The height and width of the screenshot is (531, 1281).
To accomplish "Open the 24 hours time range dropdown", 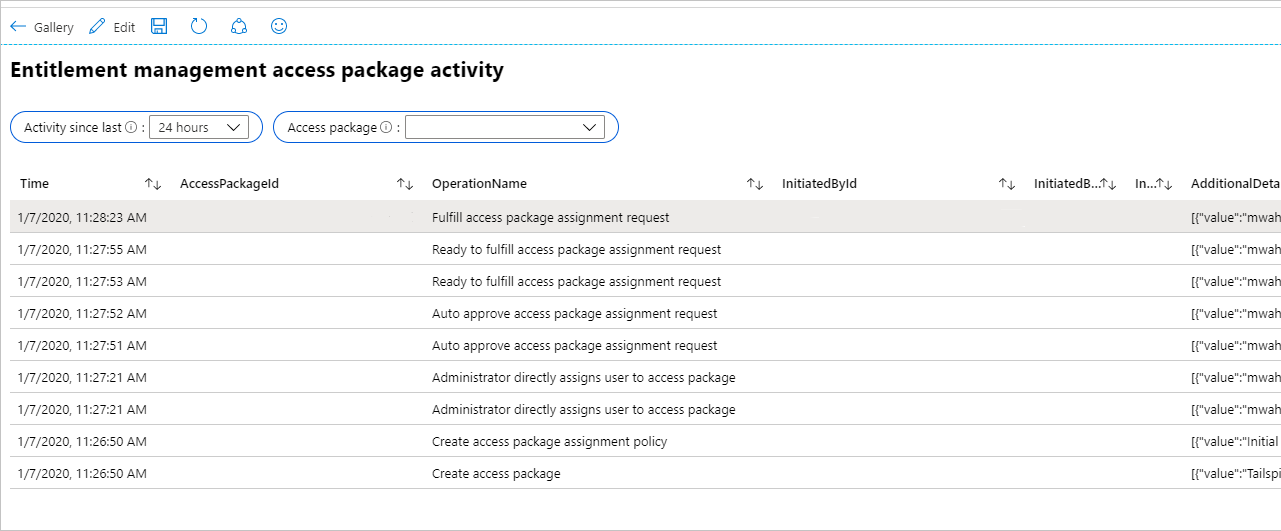I will 198,127.
